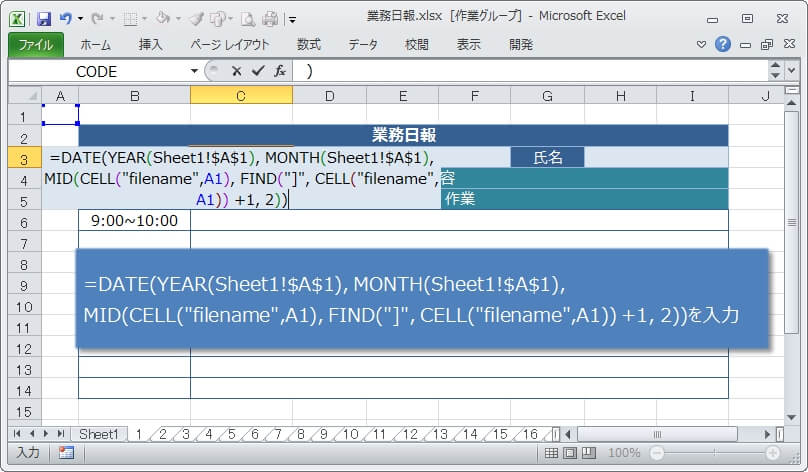Open Excel Help question mark icon
The image size is (808, 472).
723,44
